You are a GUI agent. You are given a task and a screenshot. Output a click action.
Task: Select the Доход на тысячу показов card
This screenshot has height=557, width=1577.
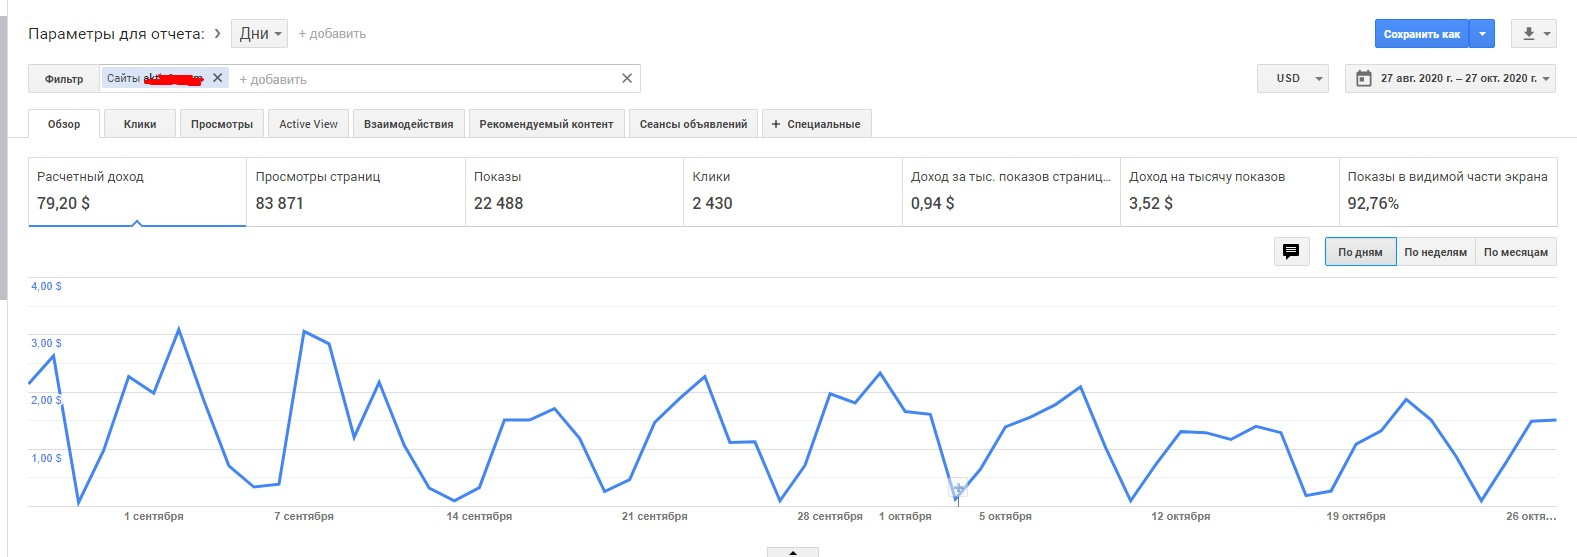pyautogui.click(x=1229, y=192)
